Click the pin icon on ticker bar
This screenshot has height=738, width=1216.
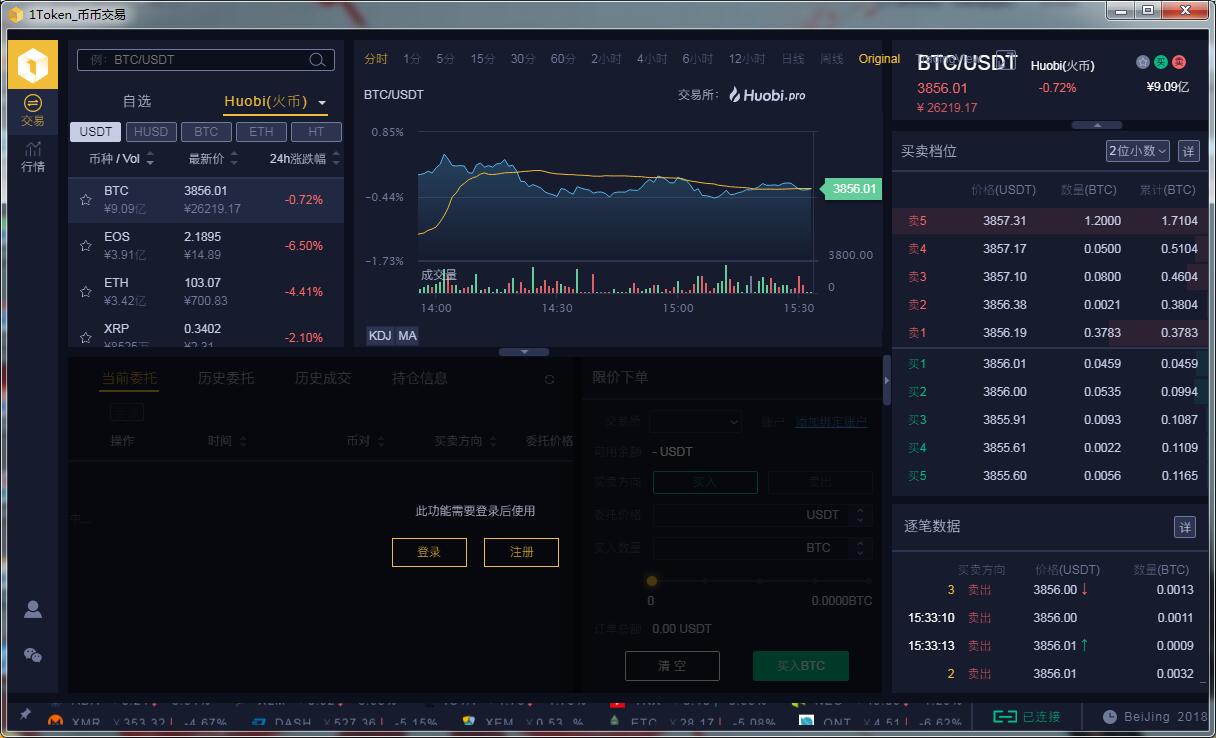(25, 715)
